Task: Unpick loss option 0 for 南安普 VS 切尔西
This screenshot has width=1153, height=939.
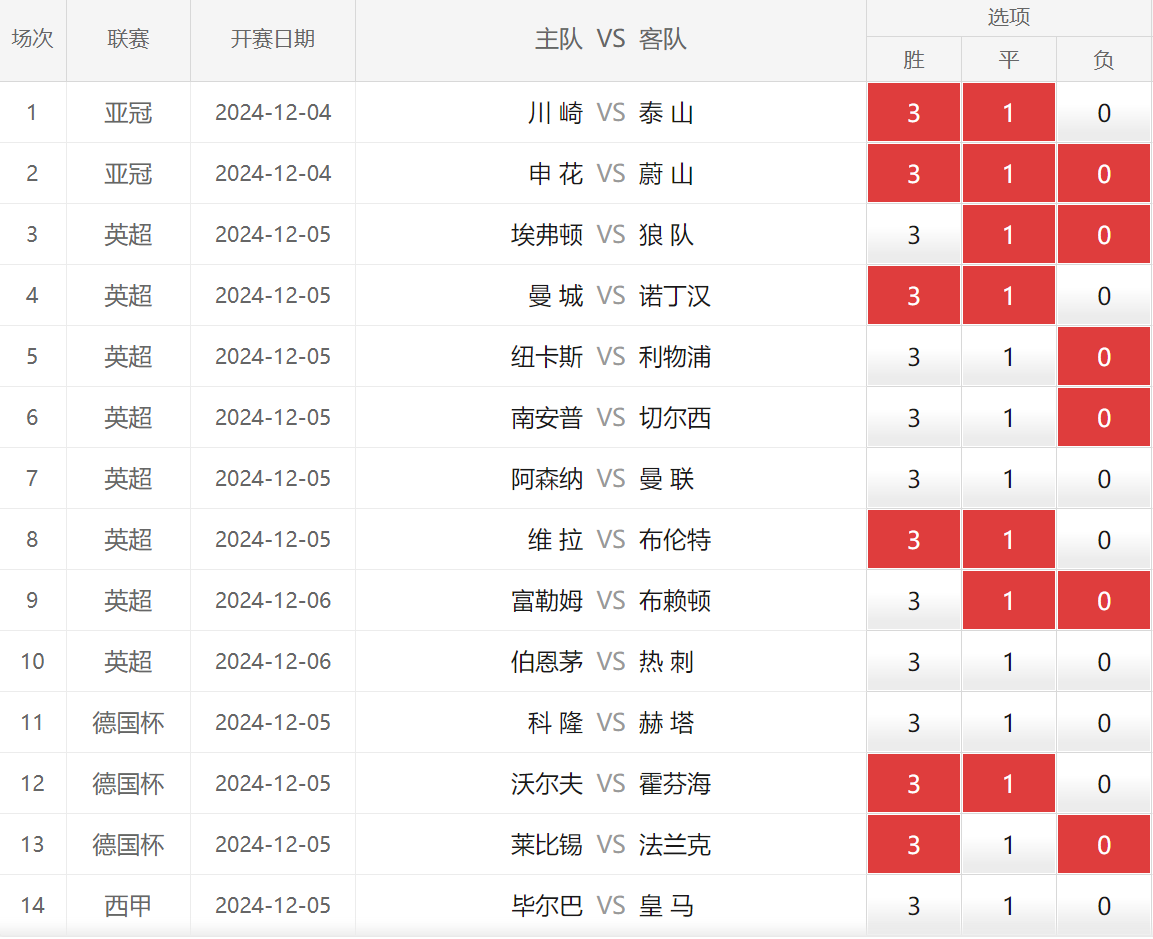Action: point(1104,418)
